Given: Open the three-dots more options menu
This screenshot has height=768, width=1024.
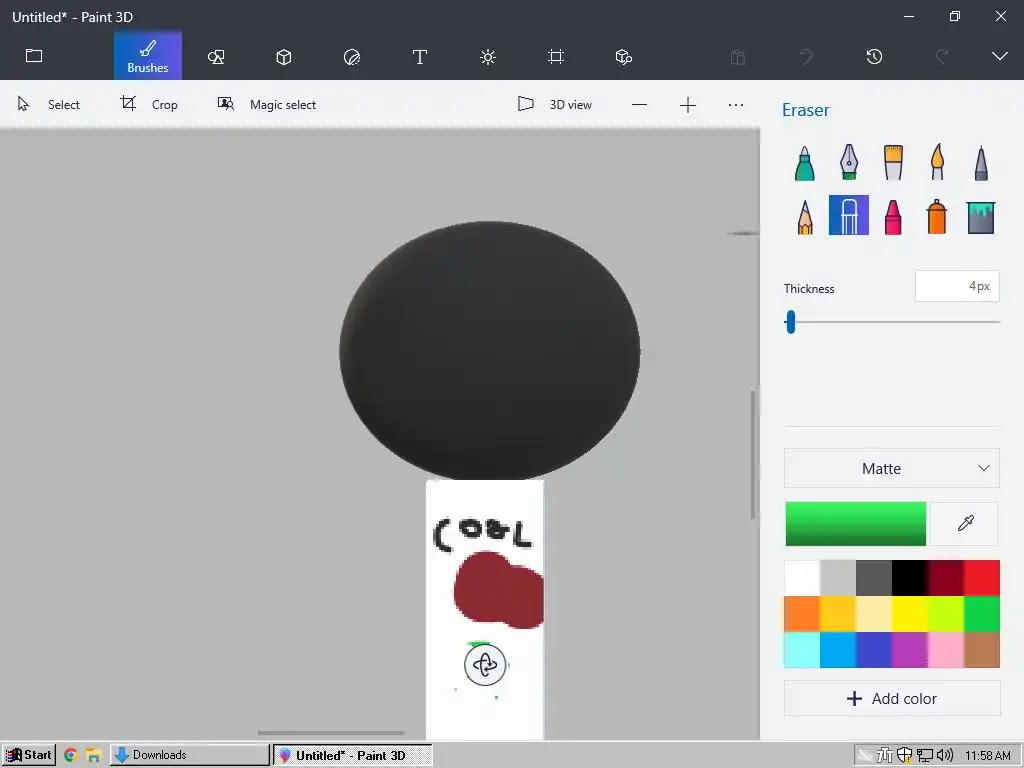Looking at the screenshot, I should (x=736, y=104).
